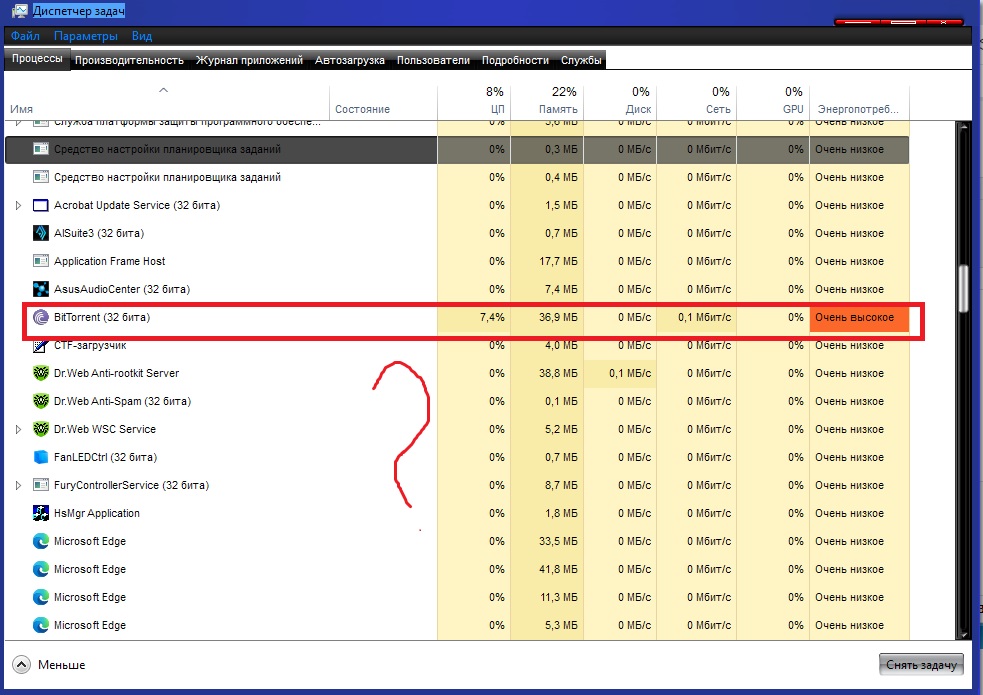The image size is (983, 695).
Task: Select the AsusAudioCenter (32 бита) row name
Action: pyautogui.click(x=122, y=289)
